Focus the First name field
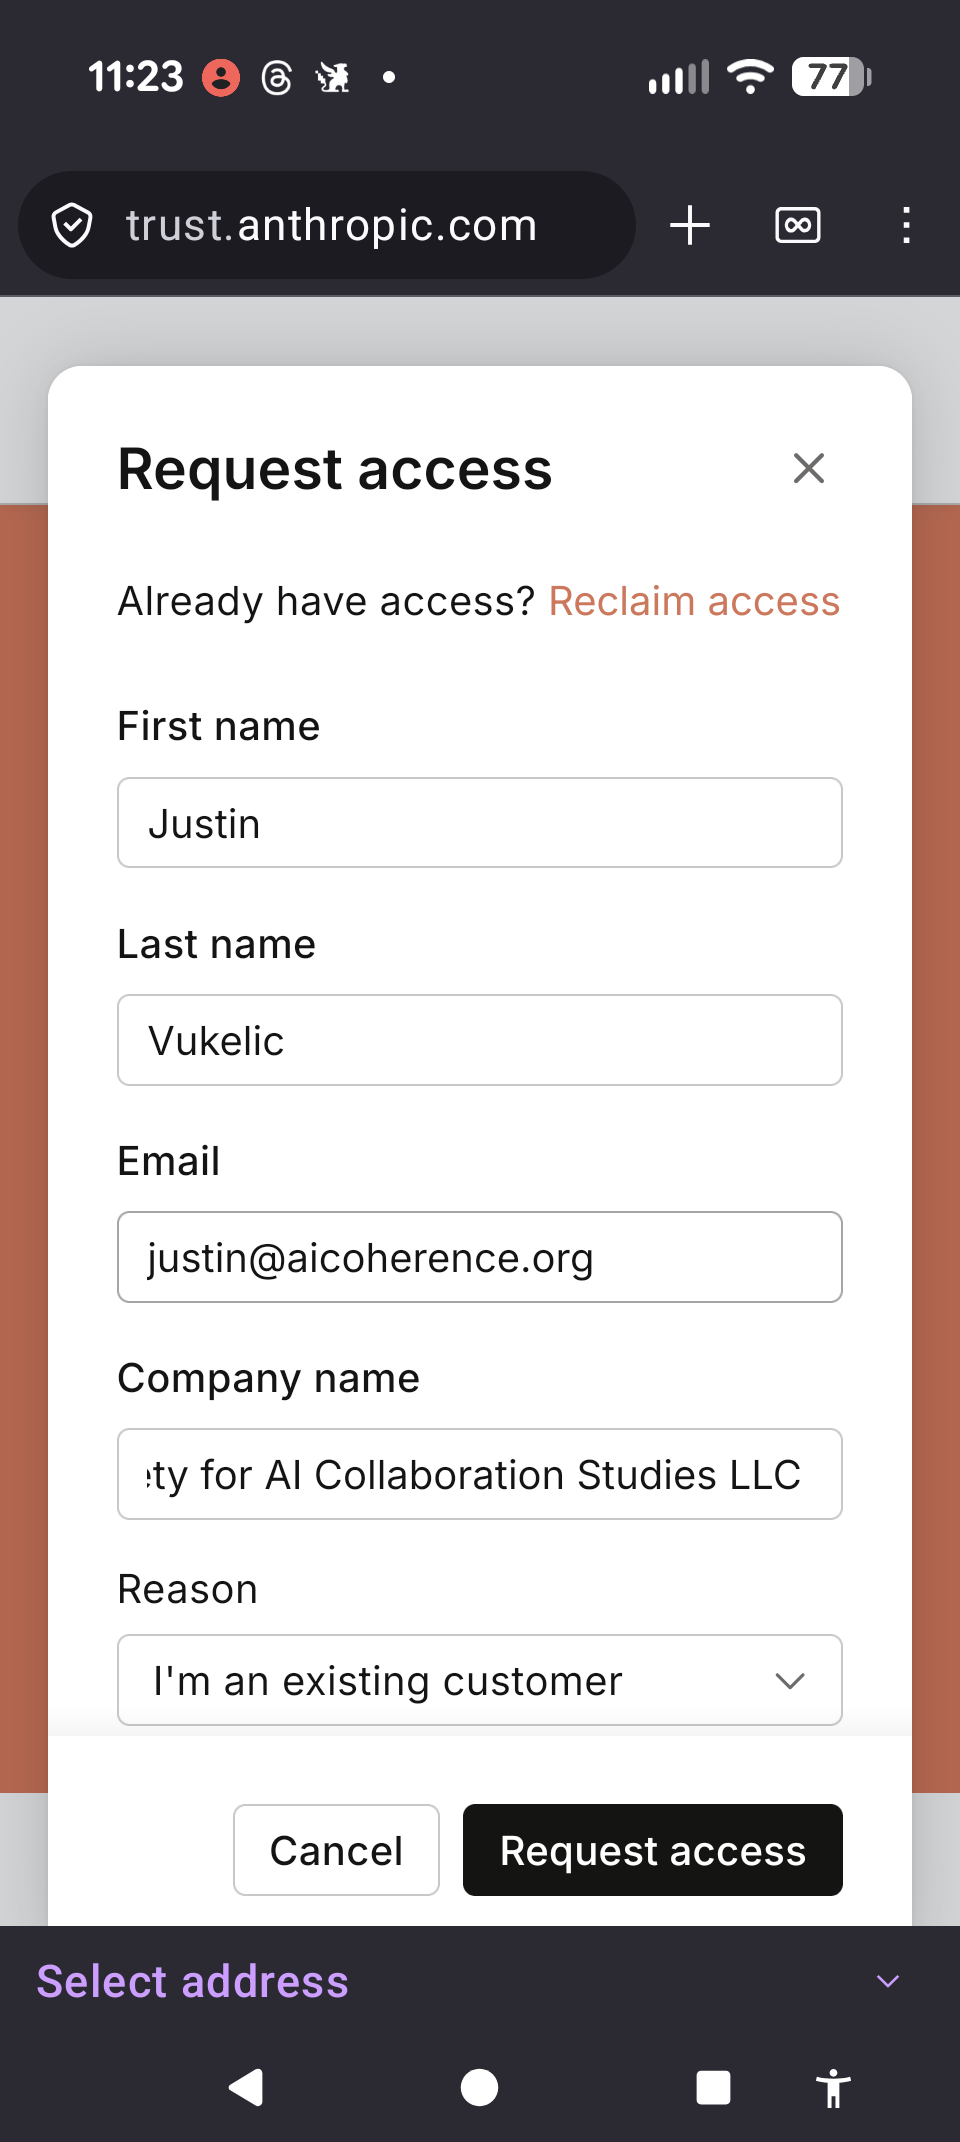960x2142 pixels. (480, 823)
